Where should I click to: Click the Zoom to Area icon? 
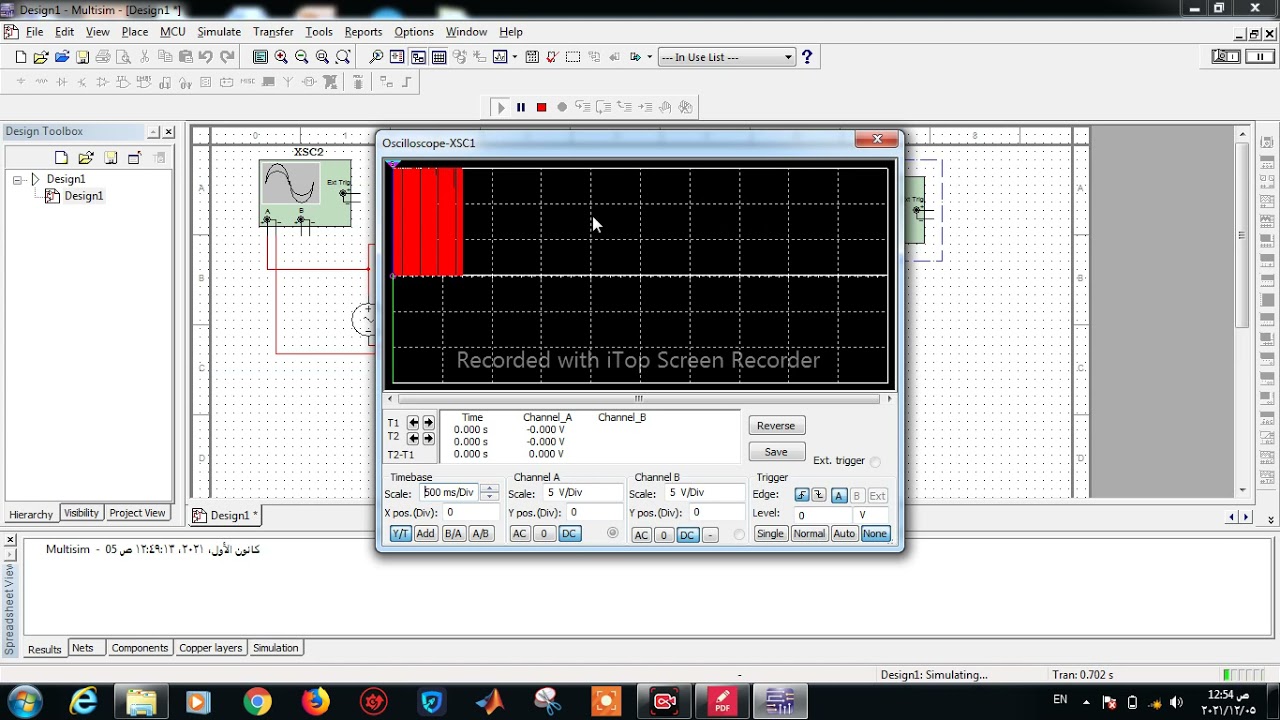[x=322, y=57]
